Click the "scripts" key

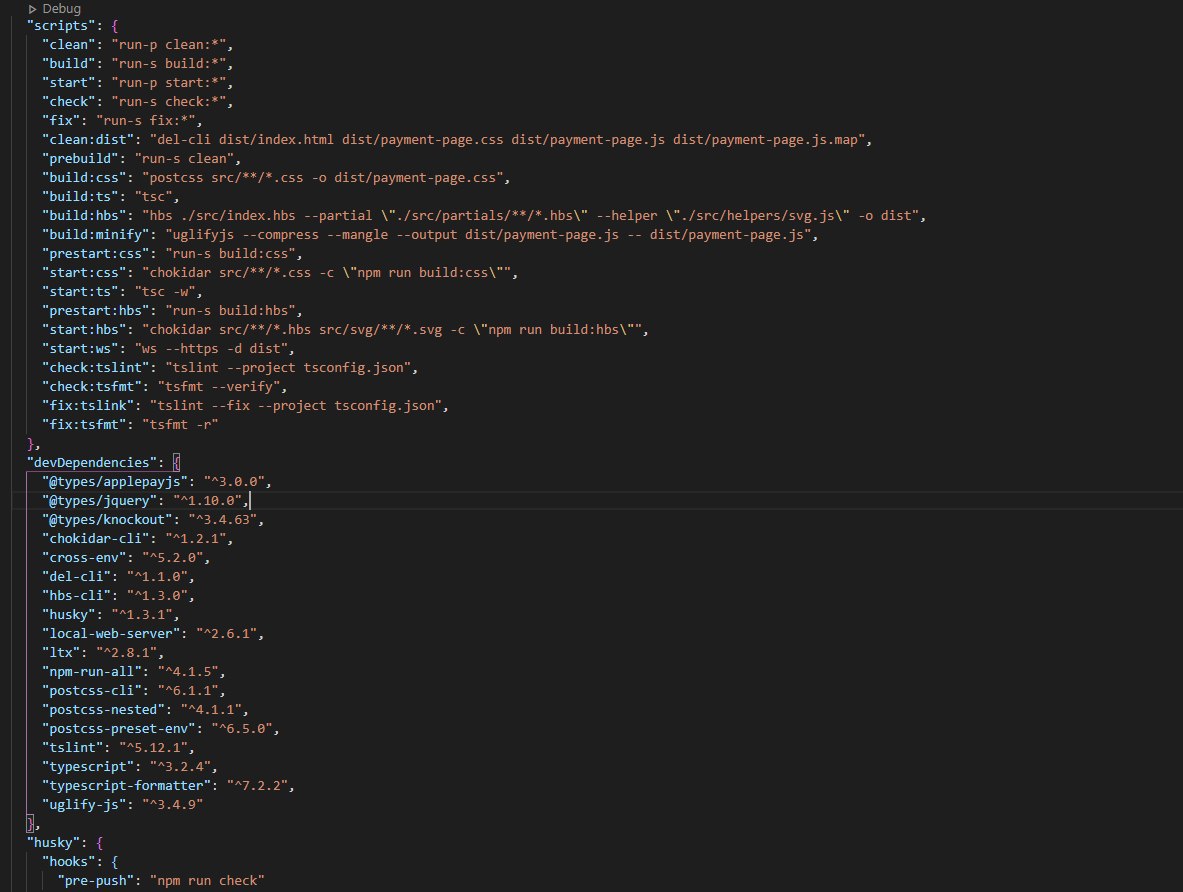[x=61, y=26]
